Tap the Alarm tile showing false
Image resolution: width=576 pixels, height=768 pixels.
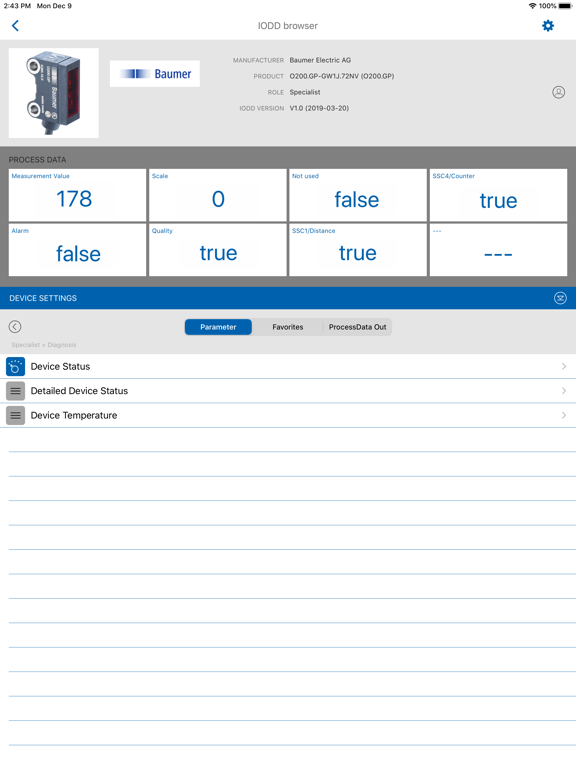click(x=77, y=250)
